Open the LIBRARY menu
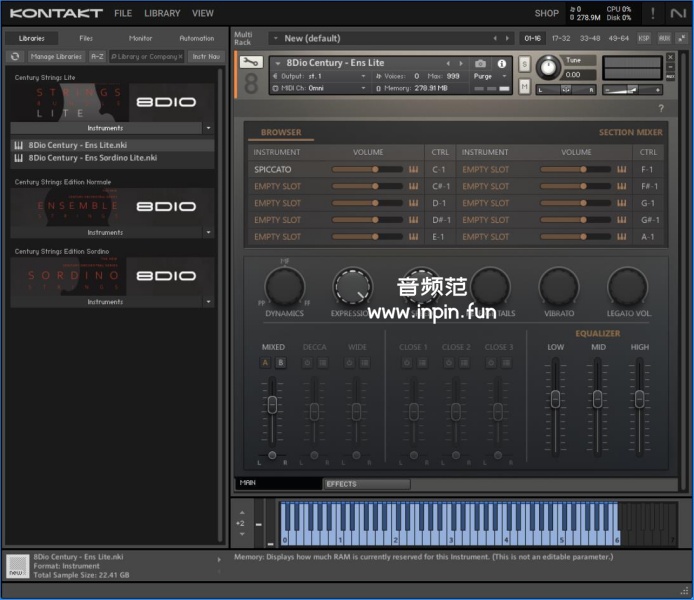694x600 pixels. click(162, 13)
